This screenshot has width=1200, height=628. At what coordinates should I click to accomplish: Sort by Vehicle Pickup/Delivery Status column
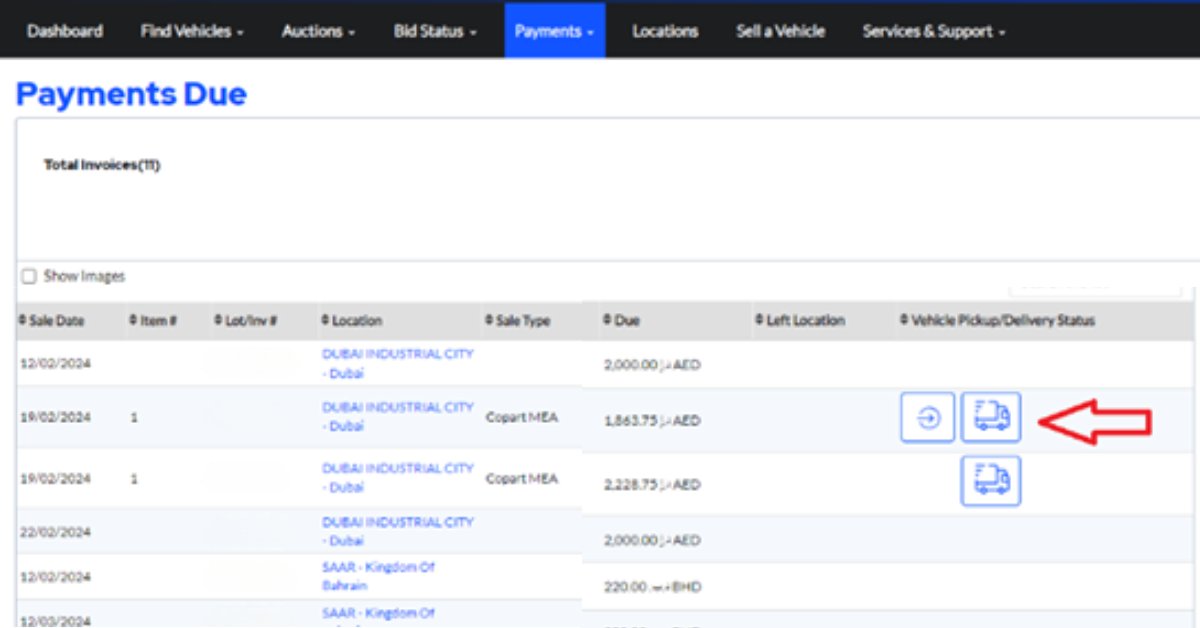(x=997, y=321)
